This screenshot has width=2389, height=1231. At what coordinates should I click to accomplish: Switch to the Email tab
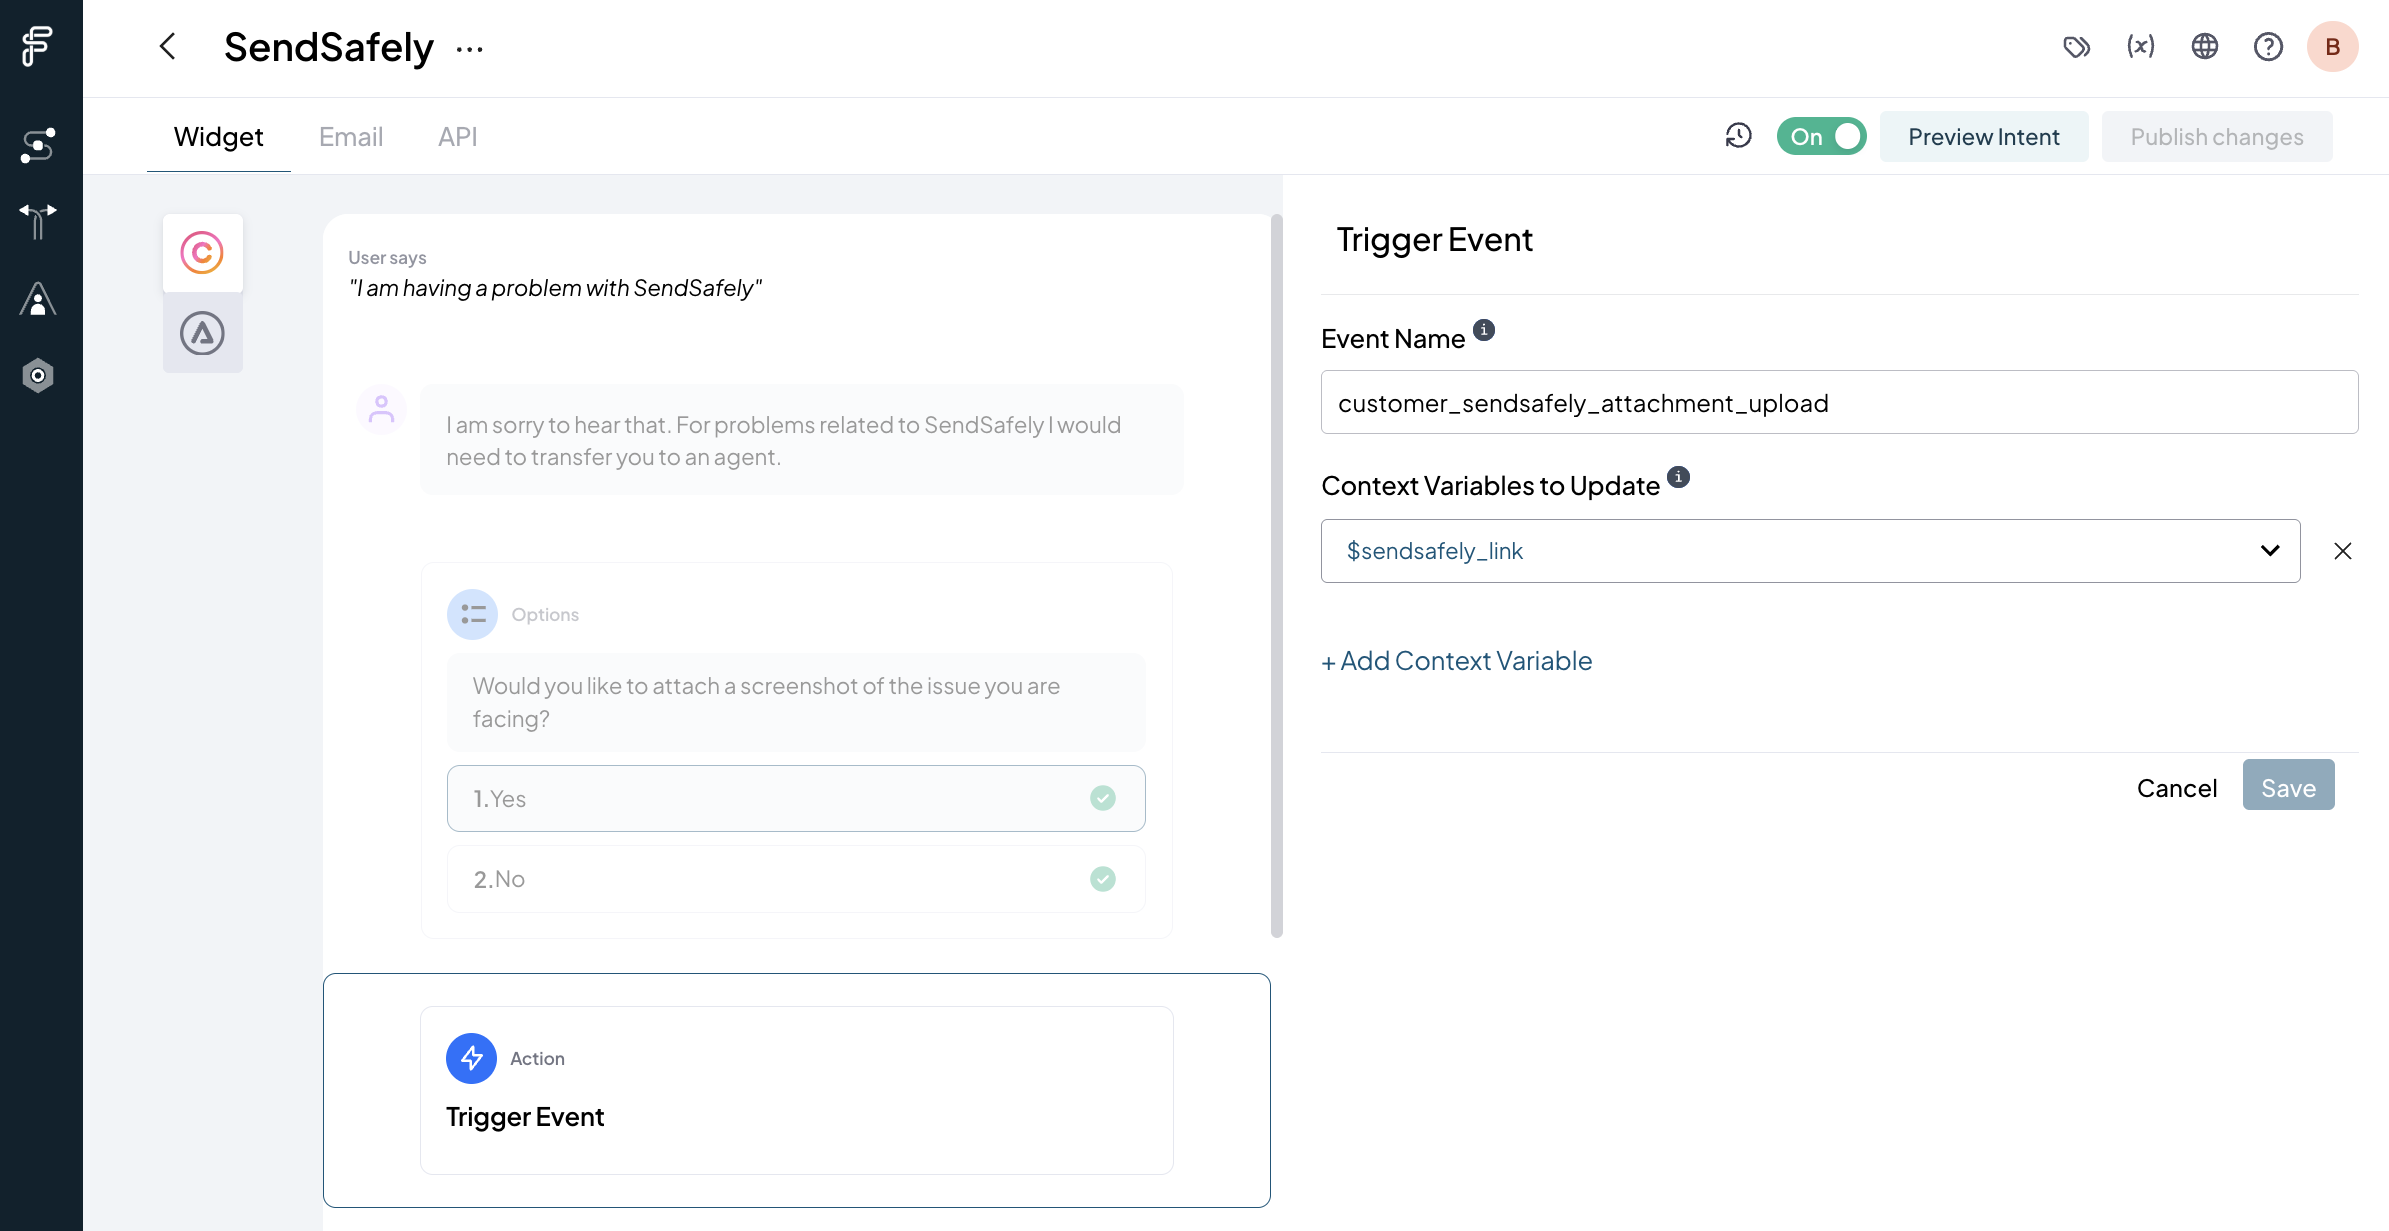(x=350, y=136)
